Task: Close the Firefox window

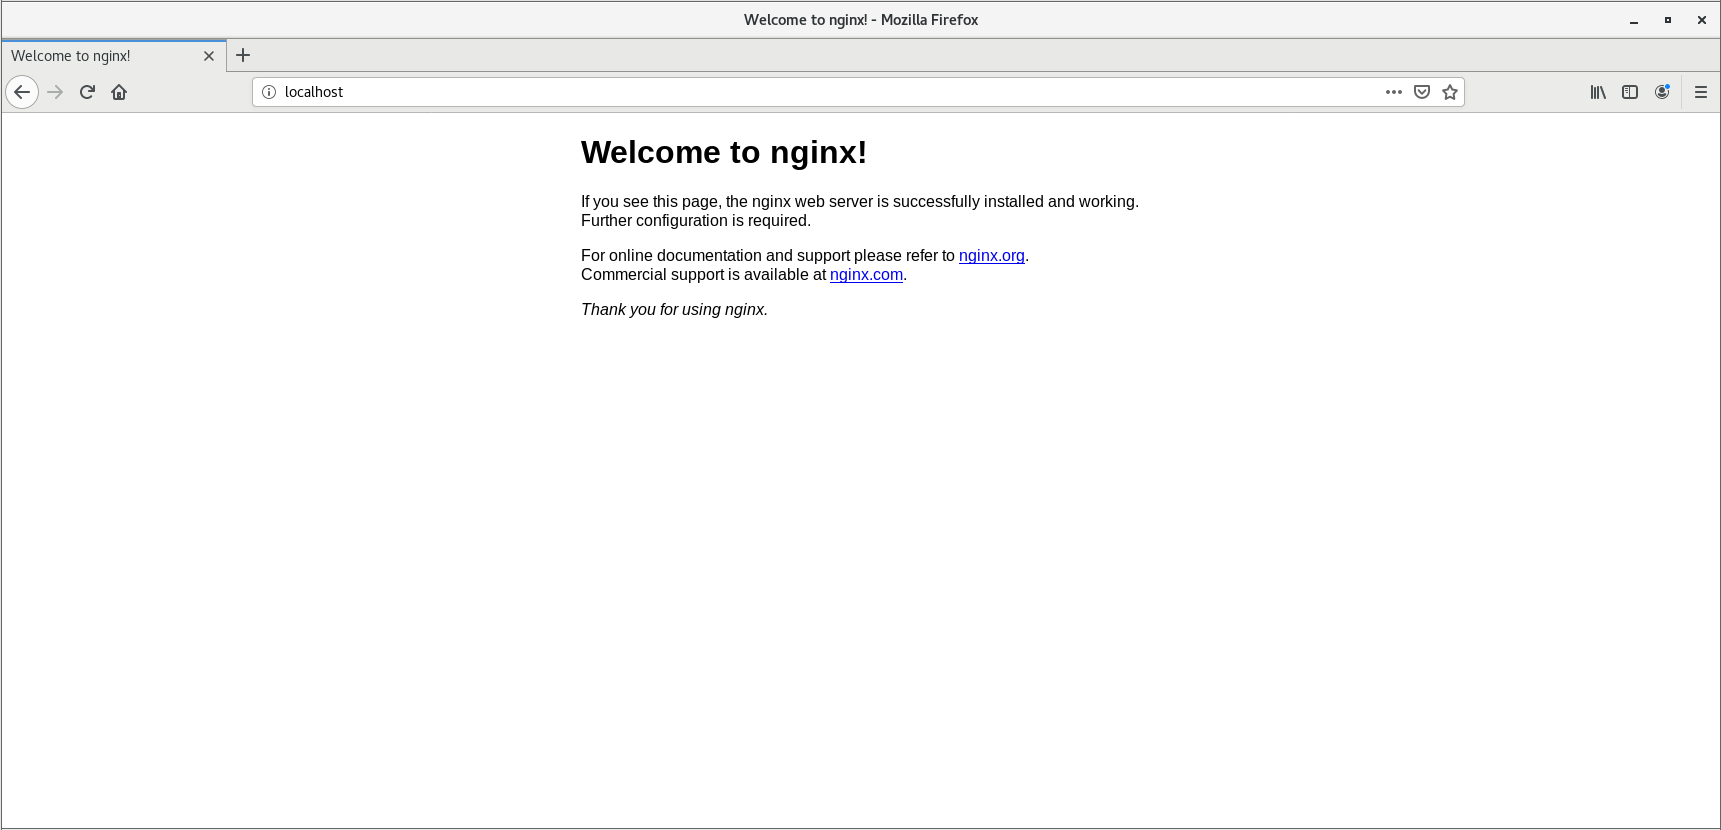Action: (x=1702, y=20)
